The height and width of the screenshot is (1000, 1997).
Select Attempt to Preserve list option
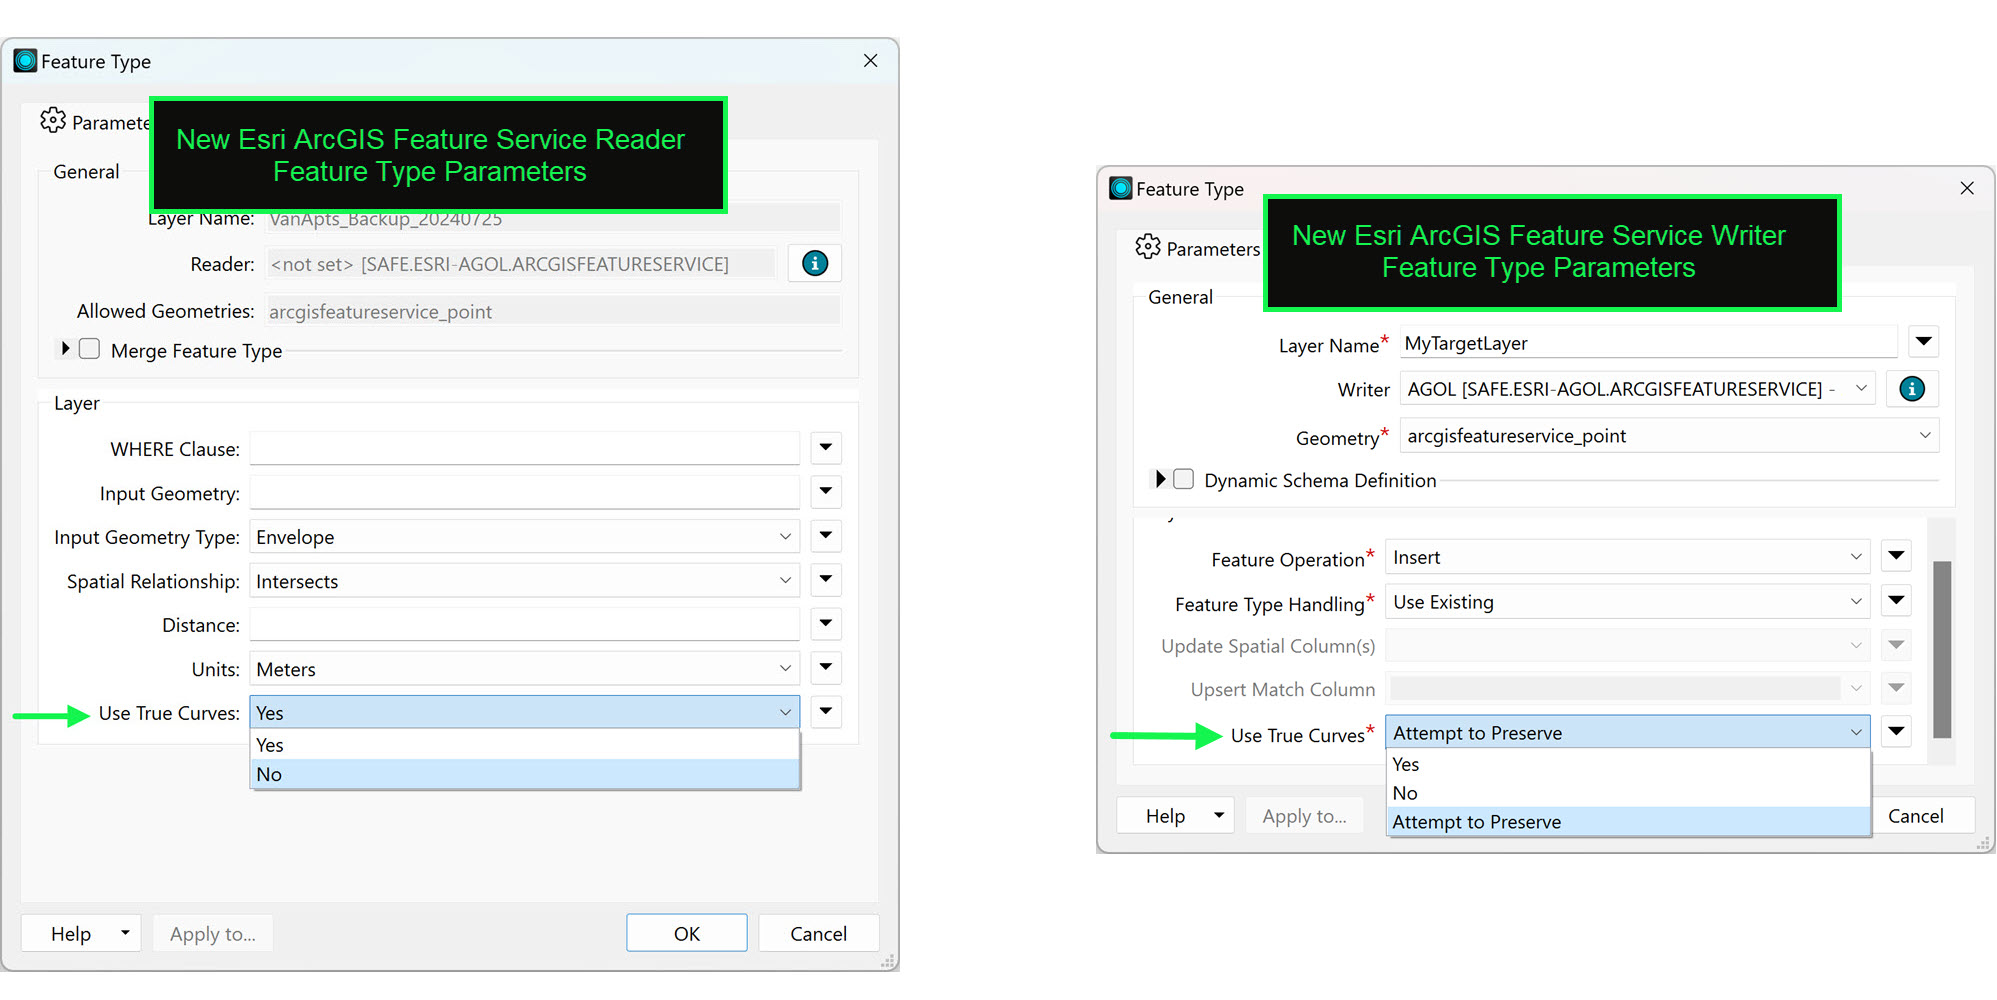click(x=1628, y=822)
